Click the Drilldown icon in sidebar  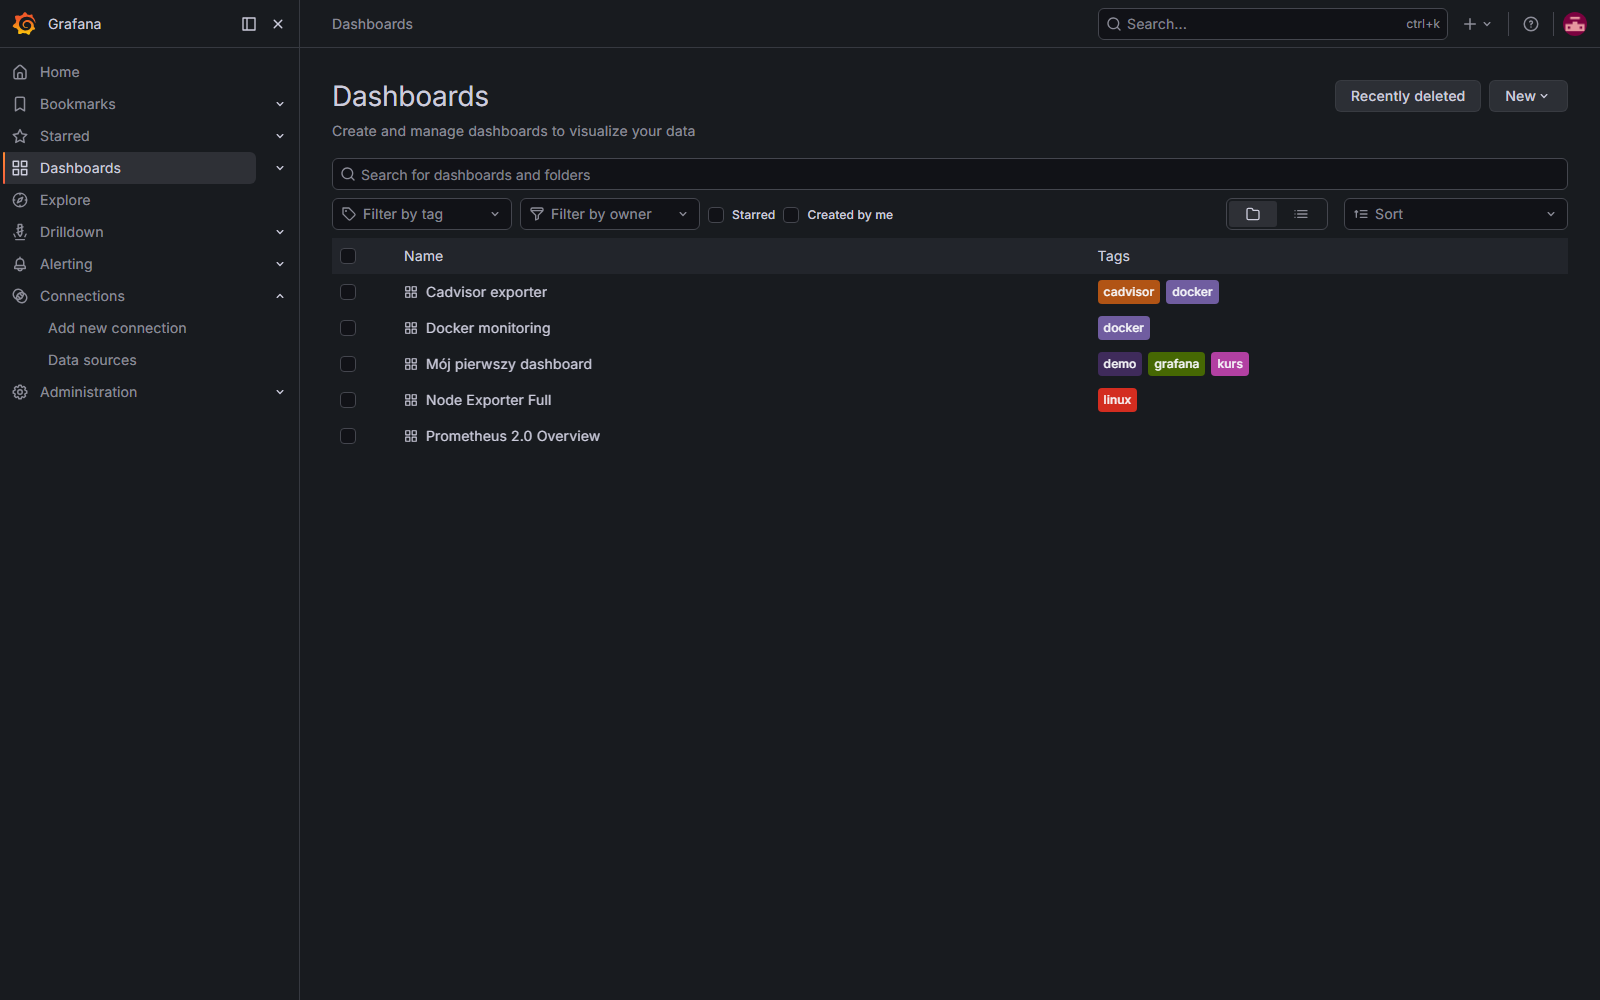coord(20,232)
